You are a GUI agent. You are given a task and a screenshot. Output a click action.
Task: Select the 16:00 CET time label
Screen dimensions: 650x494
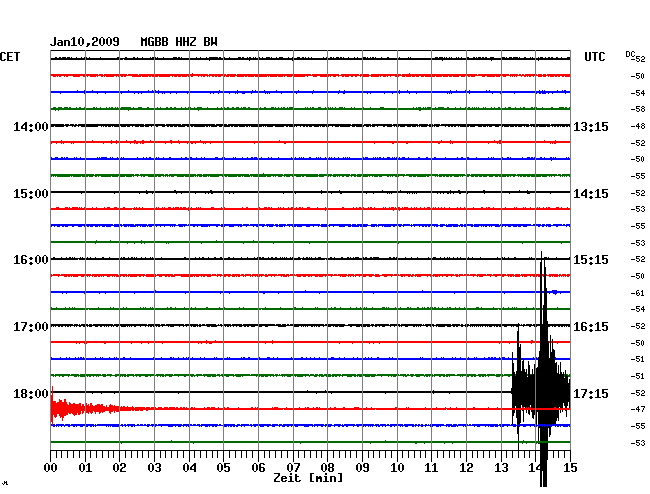pos(31,260)
